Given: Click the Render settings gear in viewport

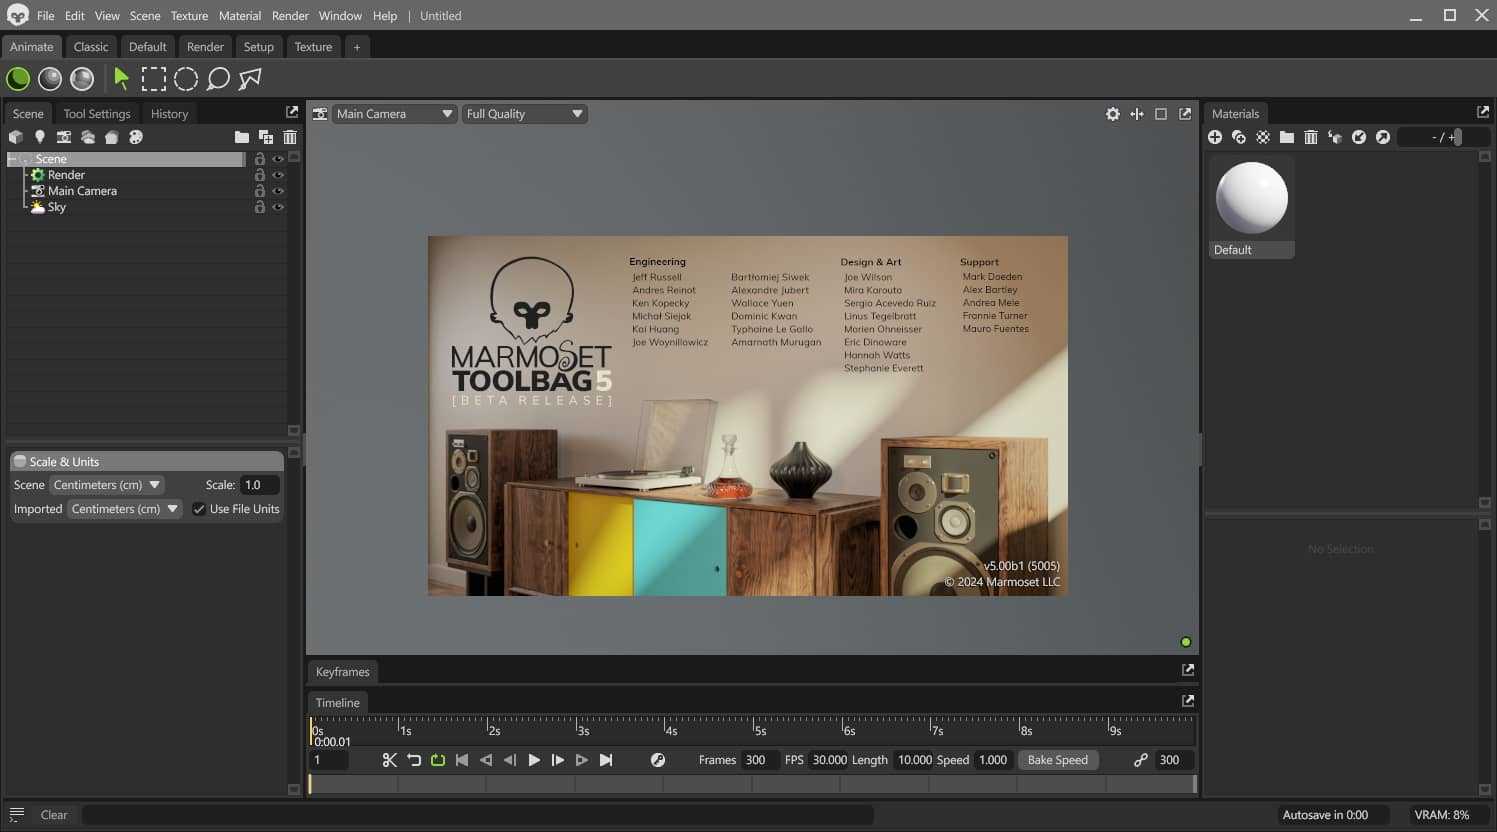Looking at the screenshot, I should [1113, 114].
